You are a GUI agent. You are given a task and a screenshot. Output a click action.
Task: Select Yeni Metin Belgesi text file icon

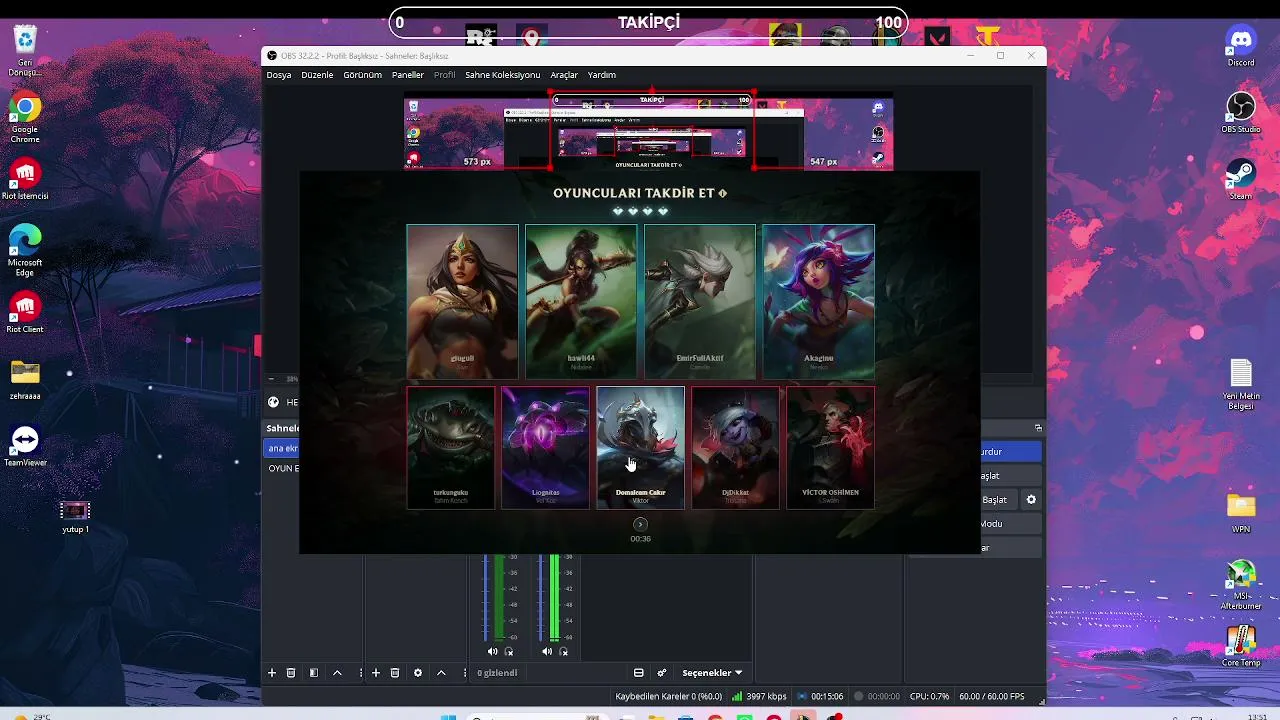click(x=1241, y=384)
